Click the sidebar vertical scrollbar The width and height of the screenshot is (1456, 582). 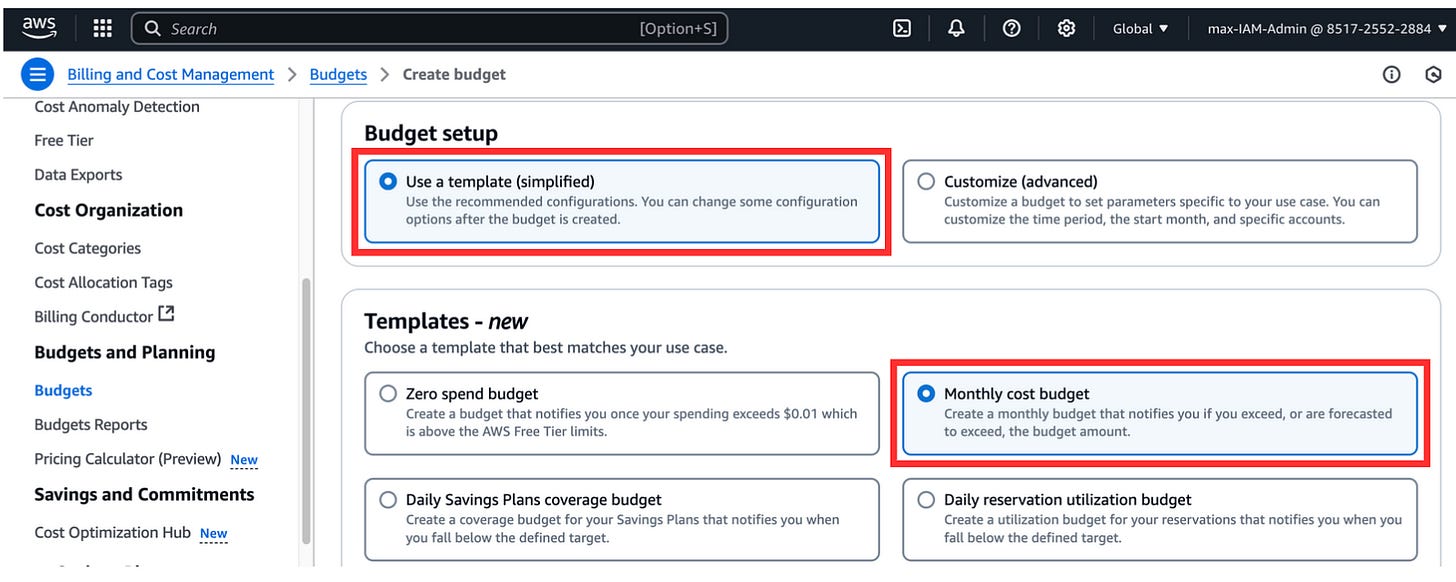click(x=306, y=410)
